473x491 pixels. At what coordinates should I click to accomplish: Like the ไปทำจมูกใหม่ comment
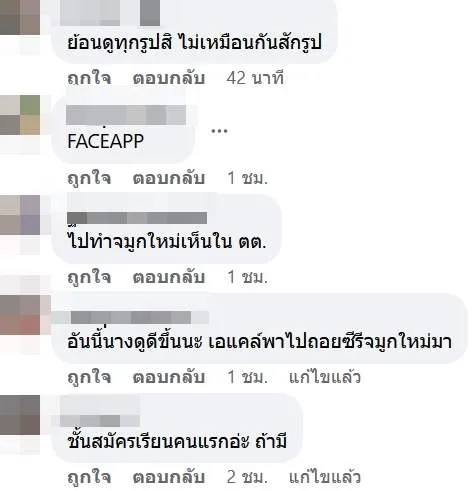[89, 277]
